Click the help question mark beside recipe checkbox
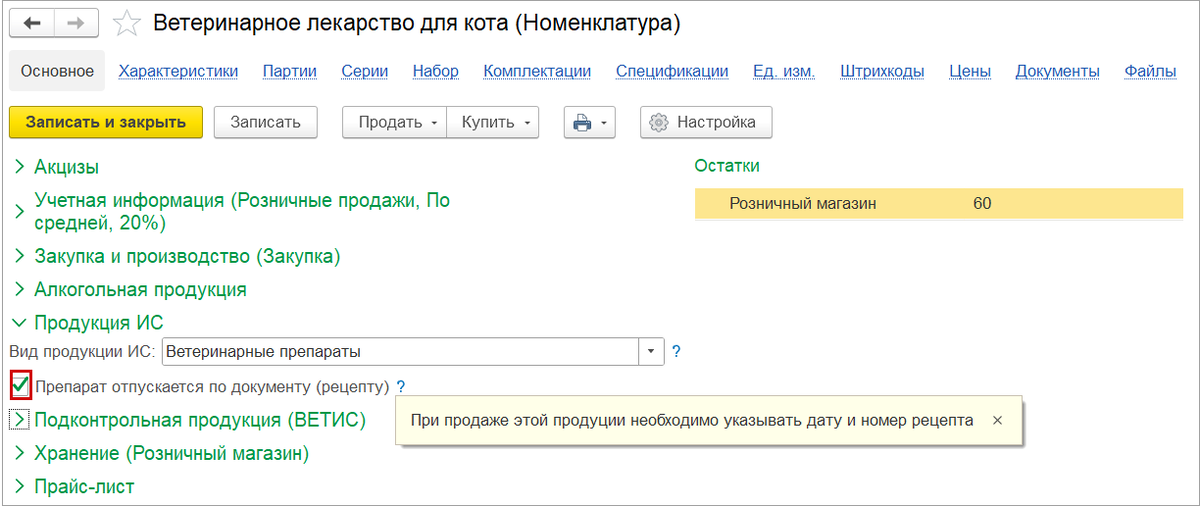 tap(401, 386)
